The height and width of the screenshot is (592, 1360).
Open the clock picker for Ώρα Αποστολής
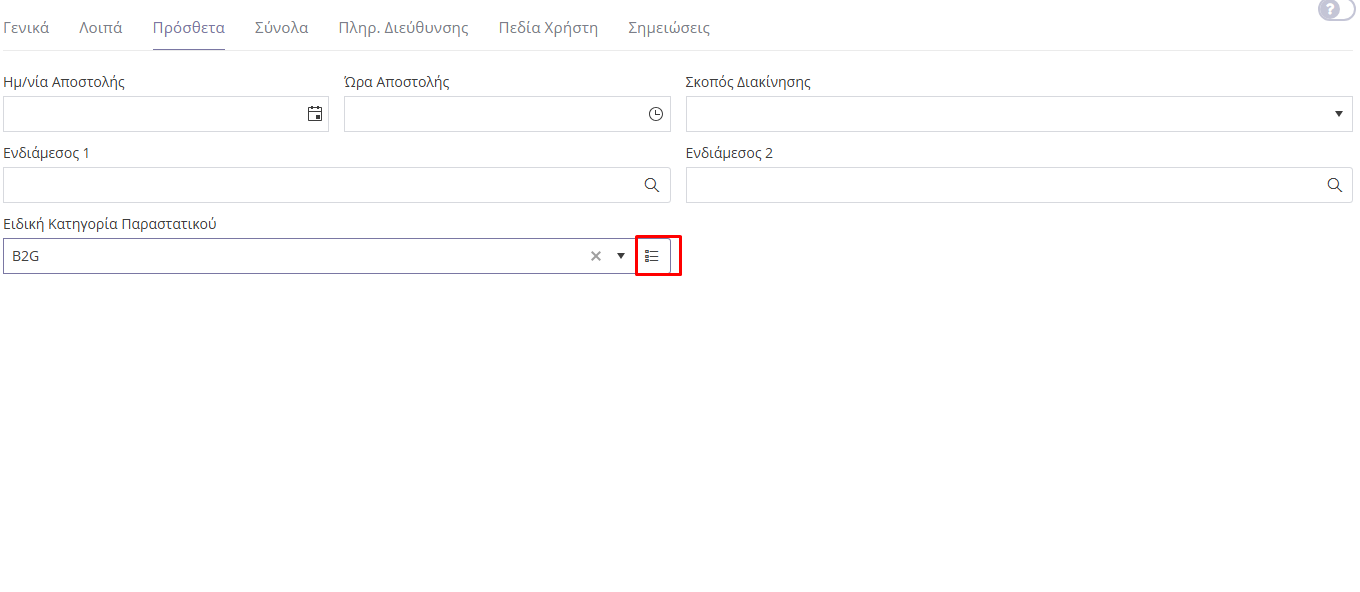pos(656,114)
